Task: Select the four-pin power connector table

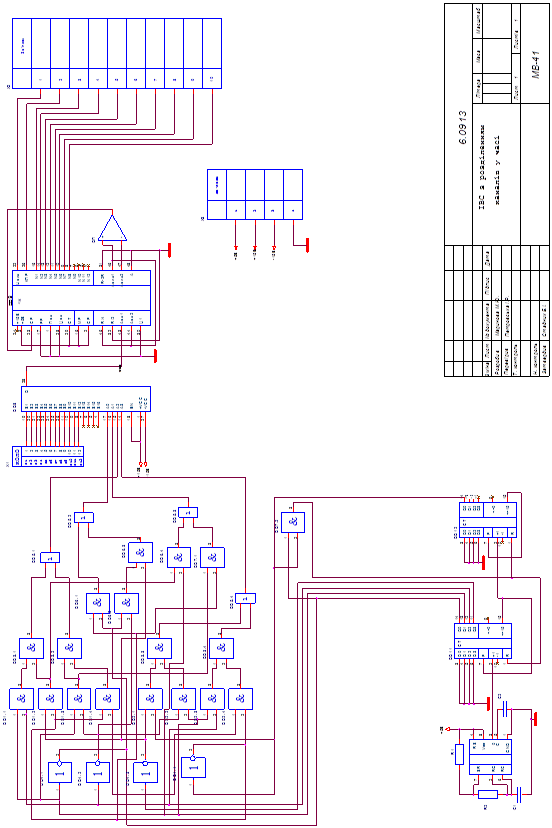Action: (x=255, y=194)
